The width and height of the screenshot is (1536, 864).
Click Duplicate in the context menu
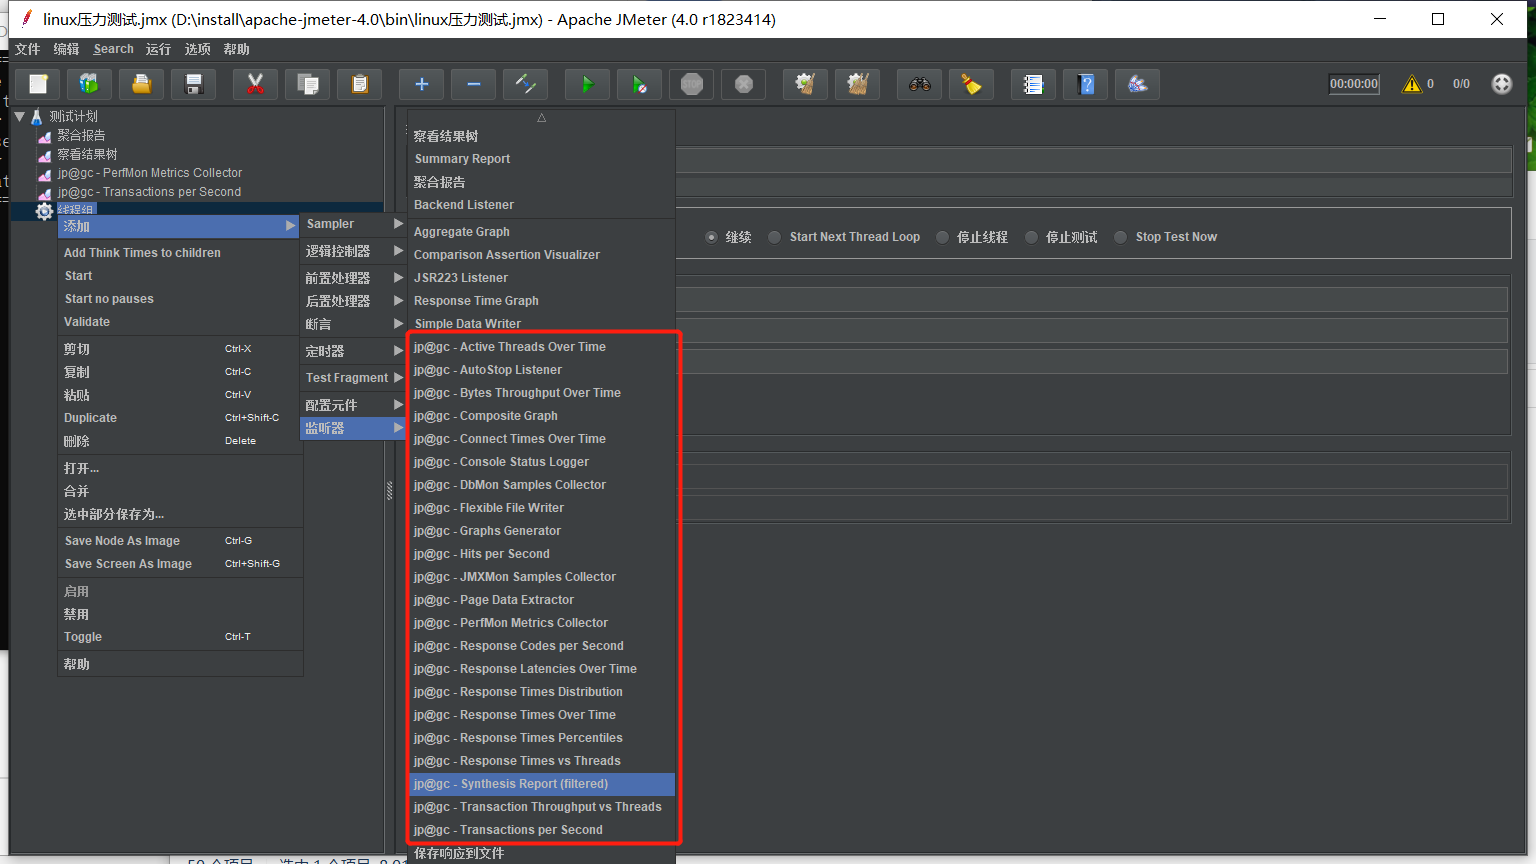(x=180, y=418)
